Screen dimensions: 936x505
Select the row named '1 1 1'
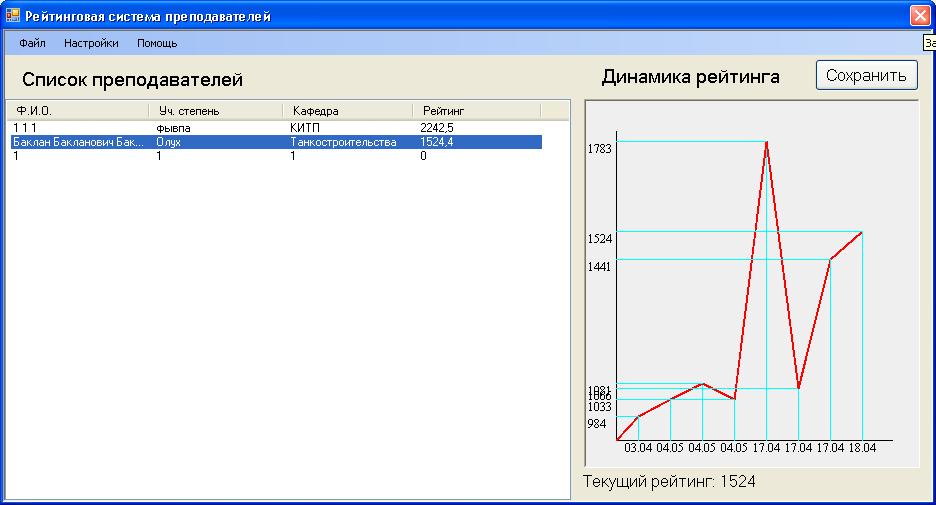click(276, 128)
